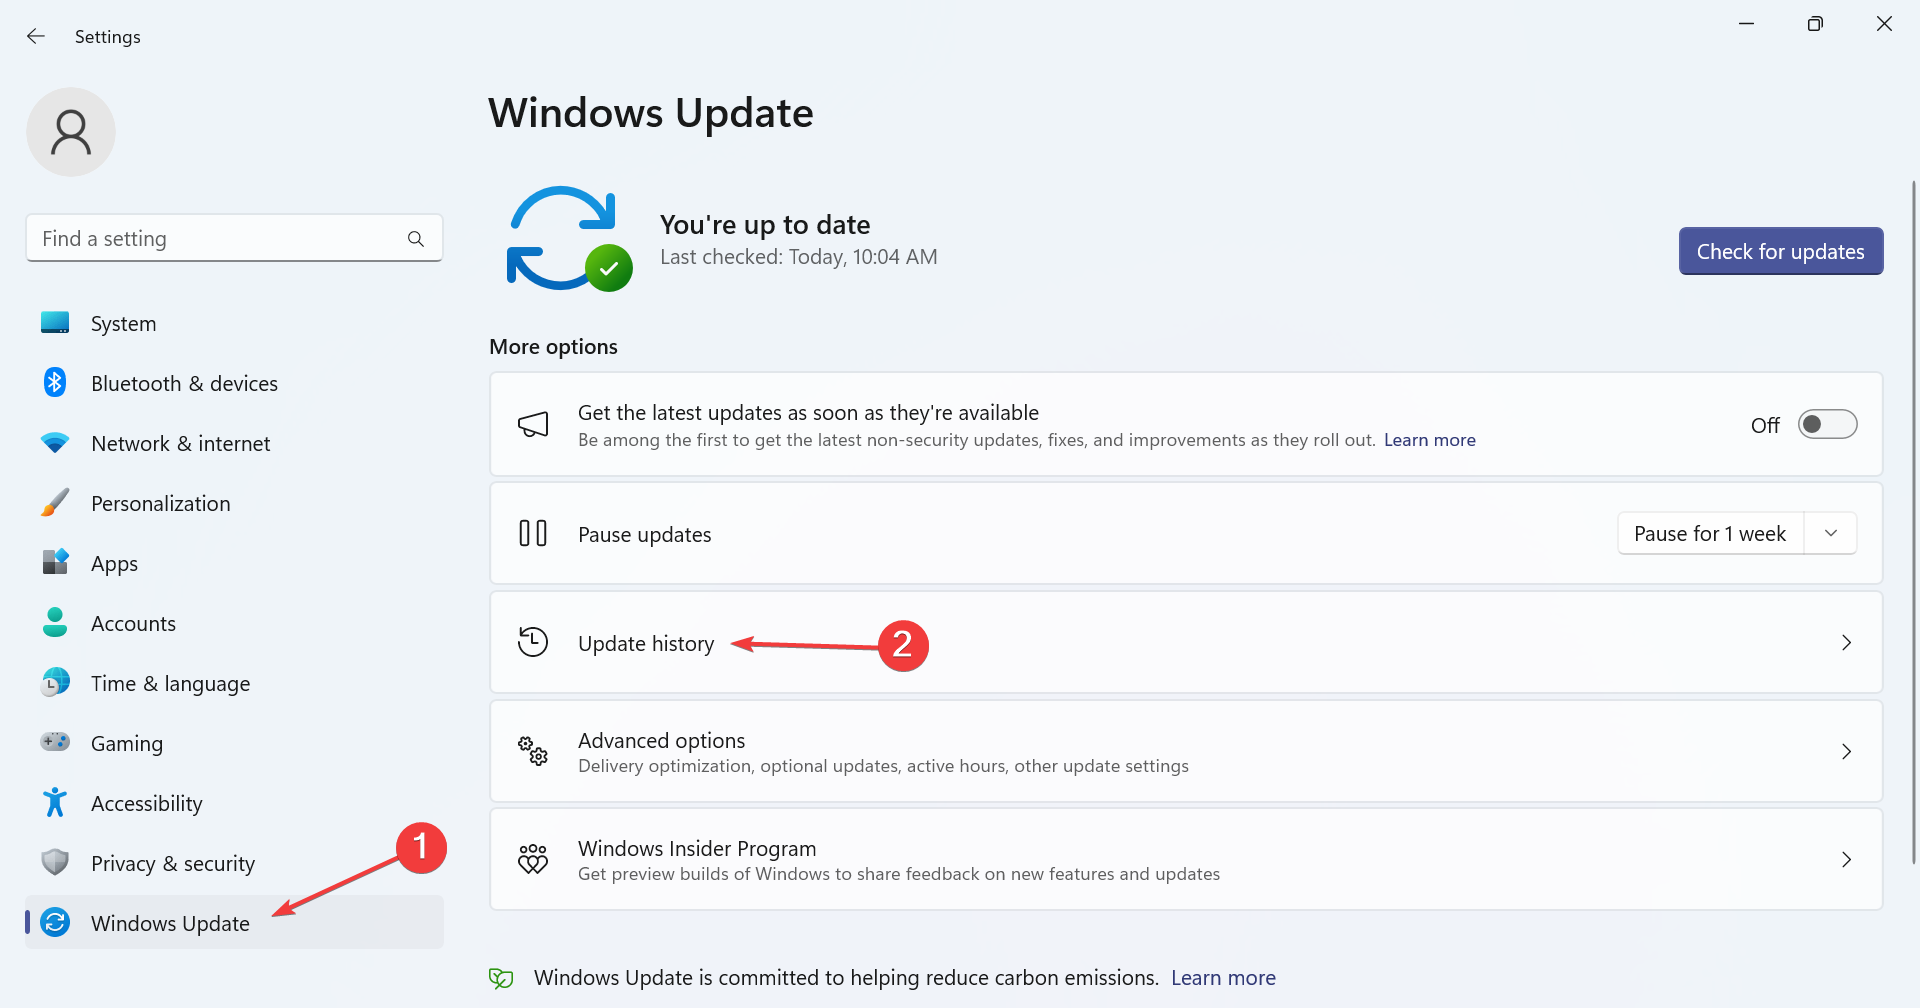Click the More options heading
This screenshot has height=1008, width=1920.
pos(553,347)
